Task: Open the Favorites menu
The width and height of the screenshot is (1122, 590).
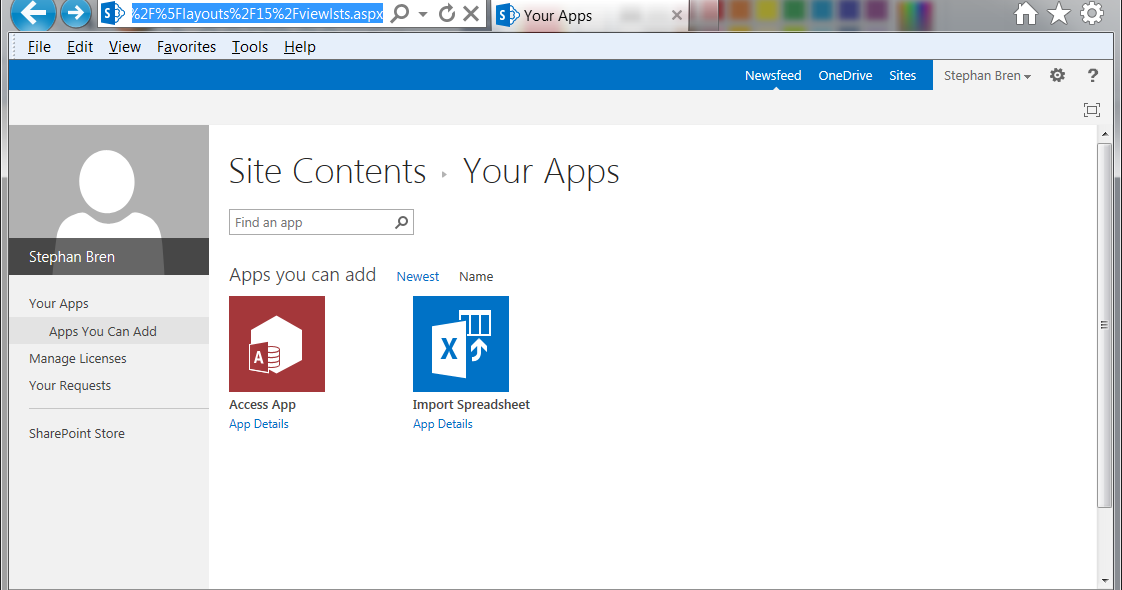Action: 186,46
